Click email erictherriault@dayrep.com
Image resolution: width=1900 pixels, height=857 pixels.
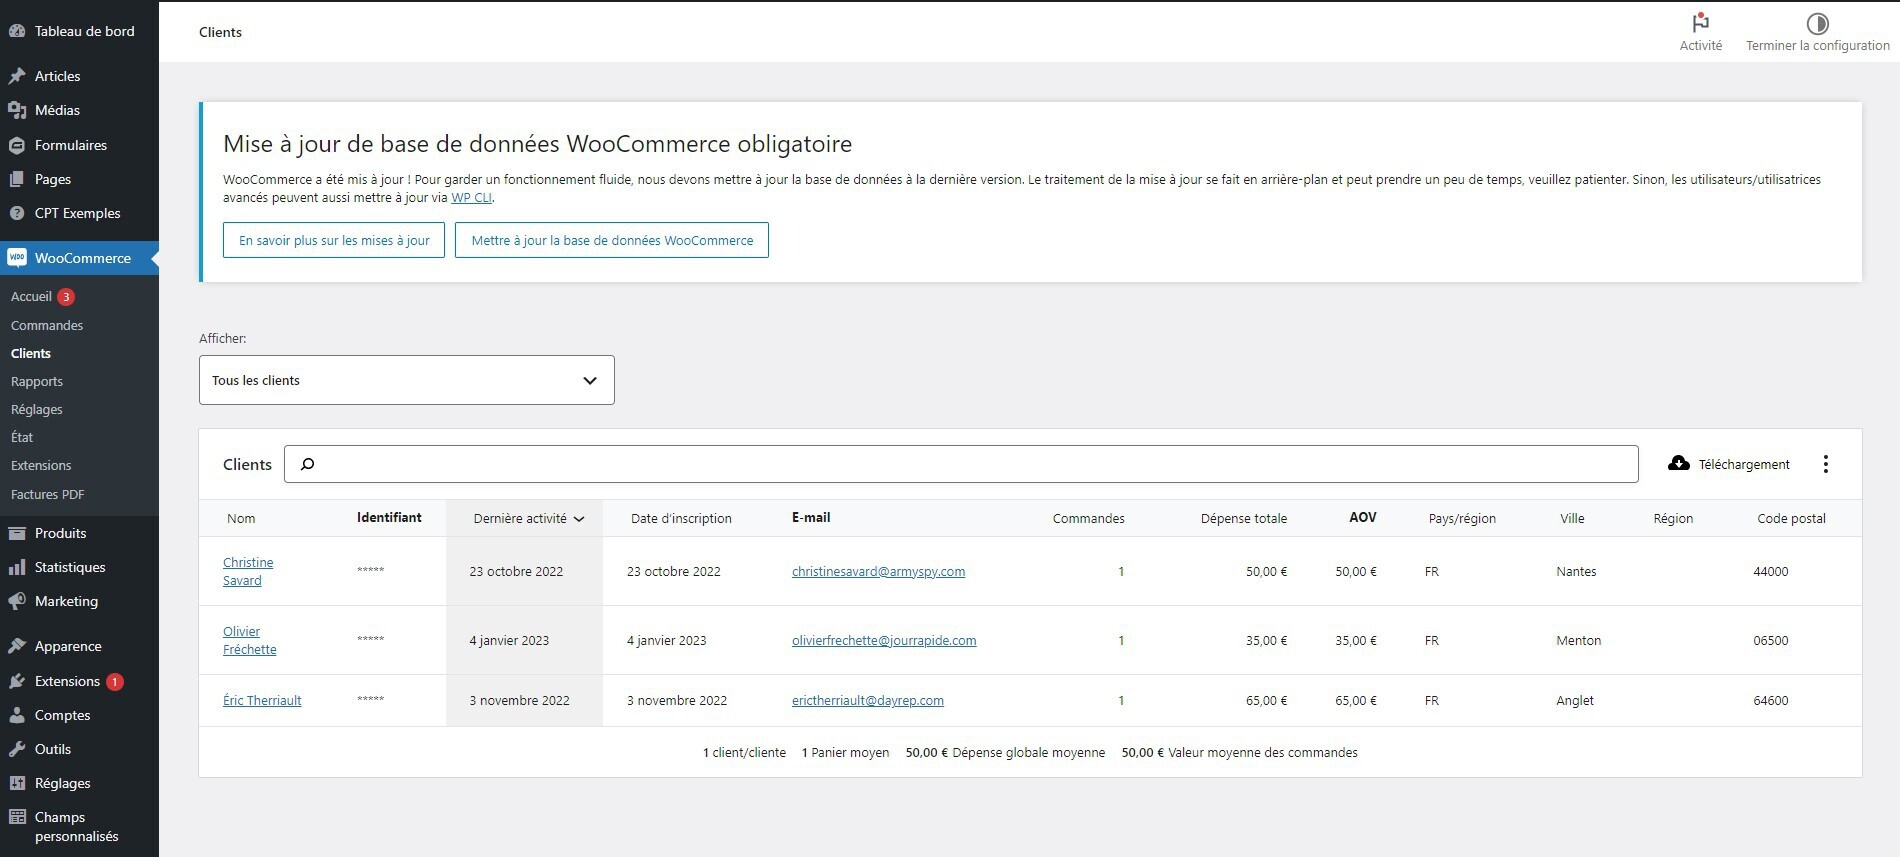[x=868, y=700]
